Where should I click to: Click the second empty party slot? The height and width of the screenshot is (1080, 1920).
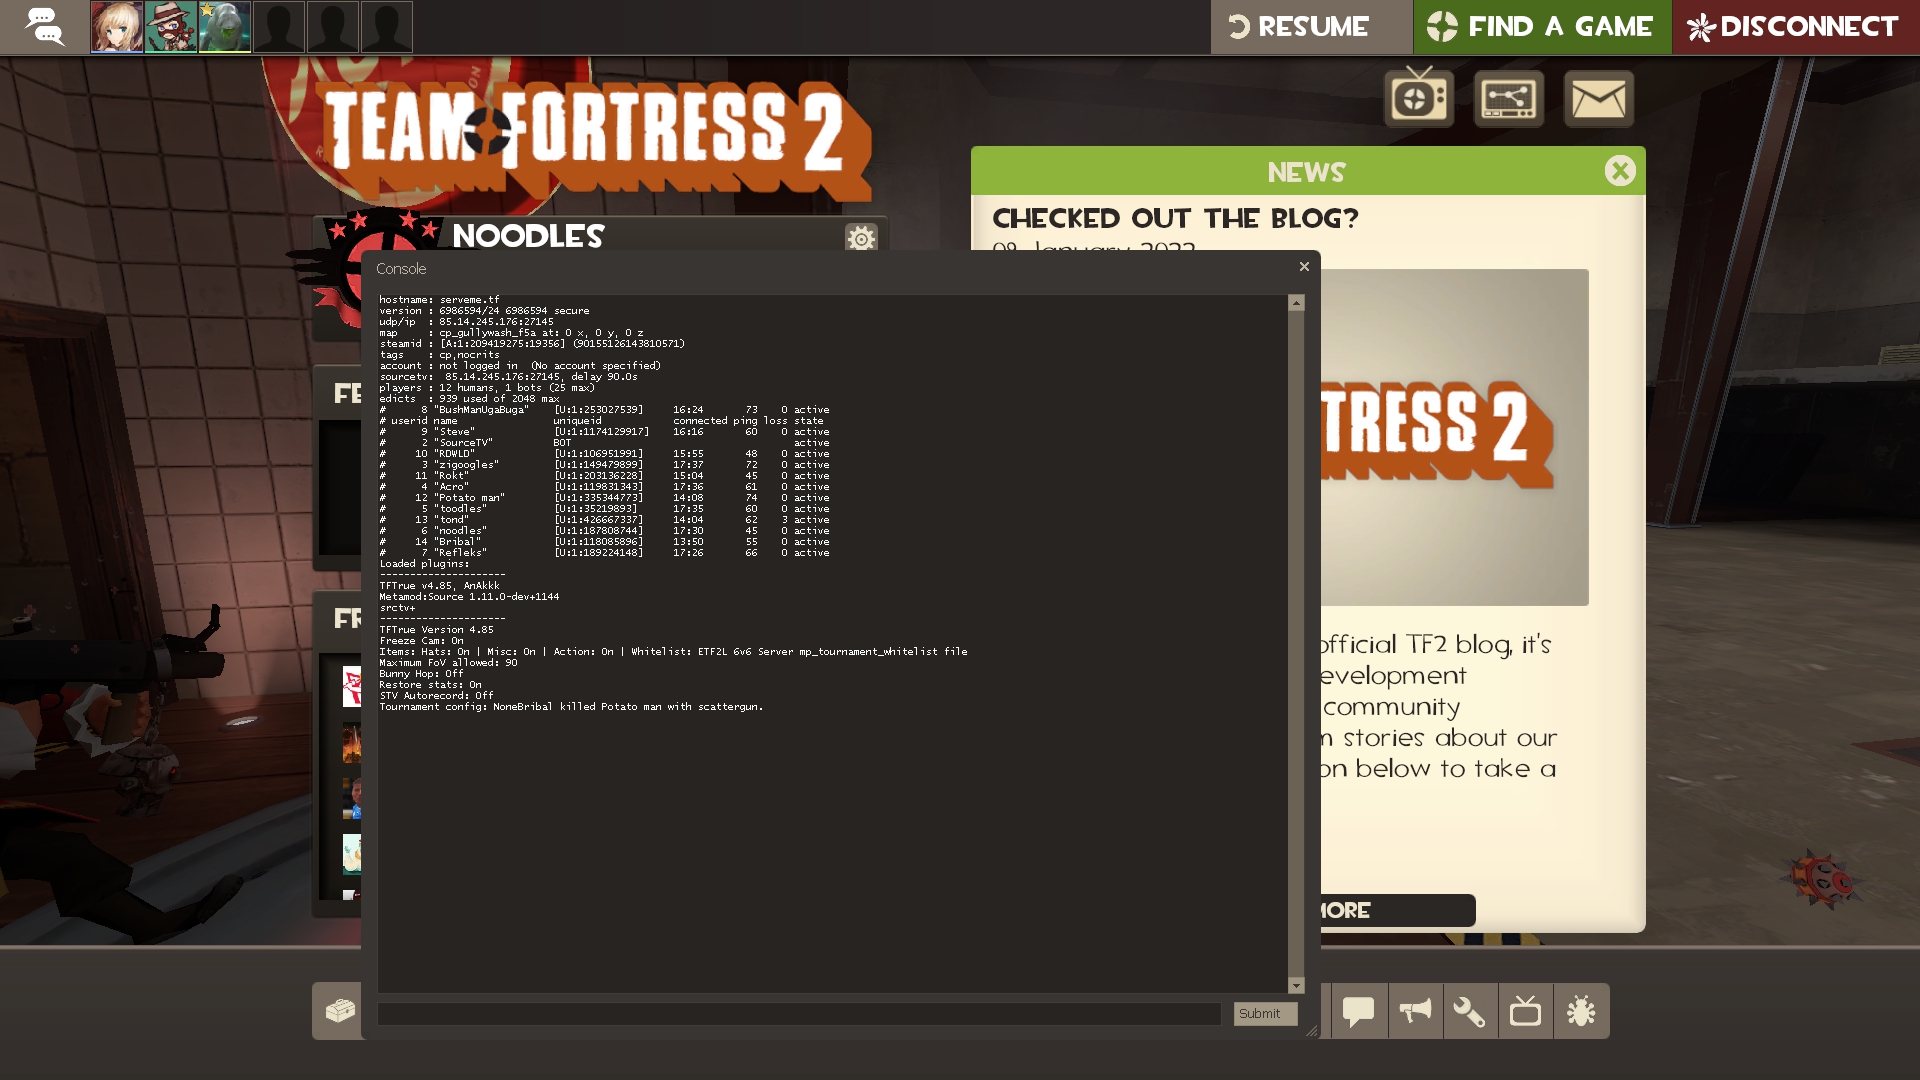333,27
